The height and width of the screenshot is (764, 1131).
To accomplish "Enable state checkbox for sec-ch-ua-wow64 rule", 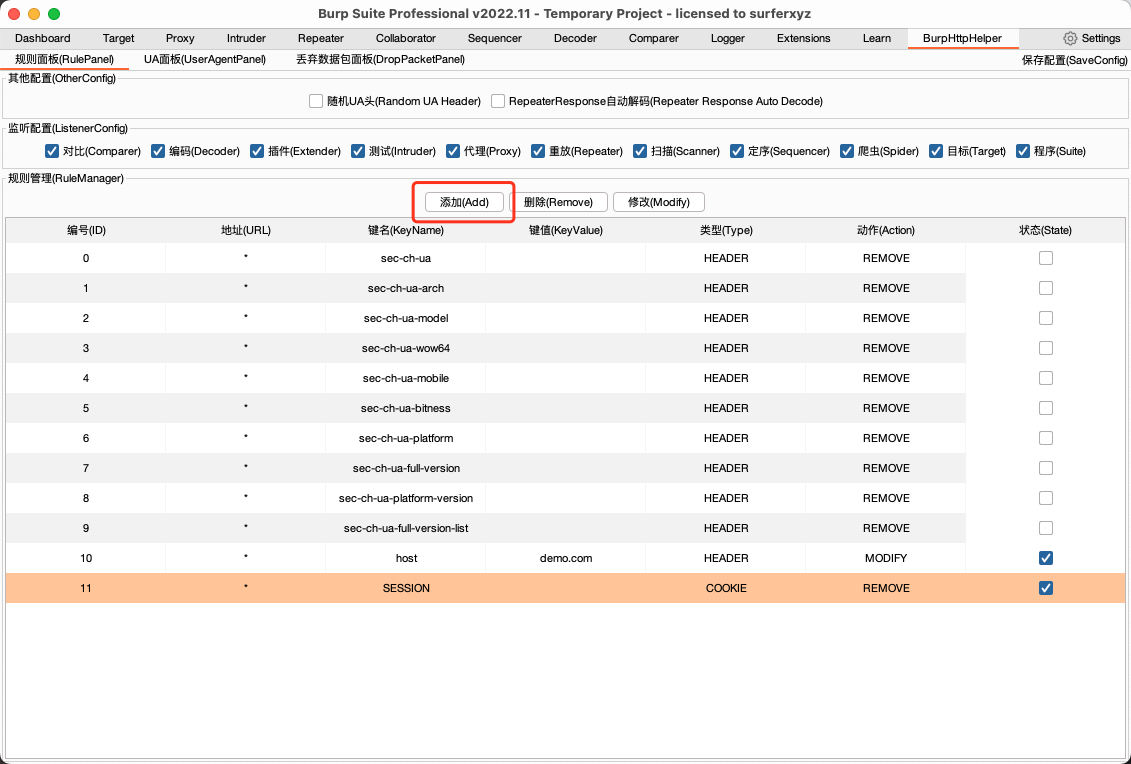I will 1046,348.
